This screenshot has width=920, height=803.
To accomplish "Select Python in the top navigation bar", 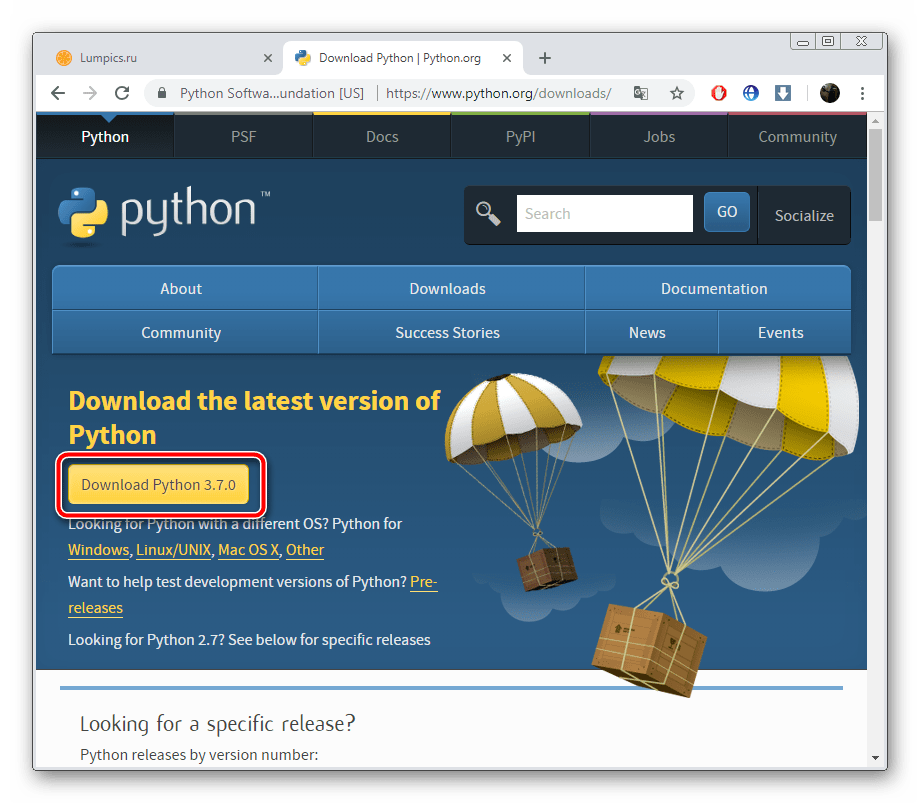I will [x=105, y=137].
